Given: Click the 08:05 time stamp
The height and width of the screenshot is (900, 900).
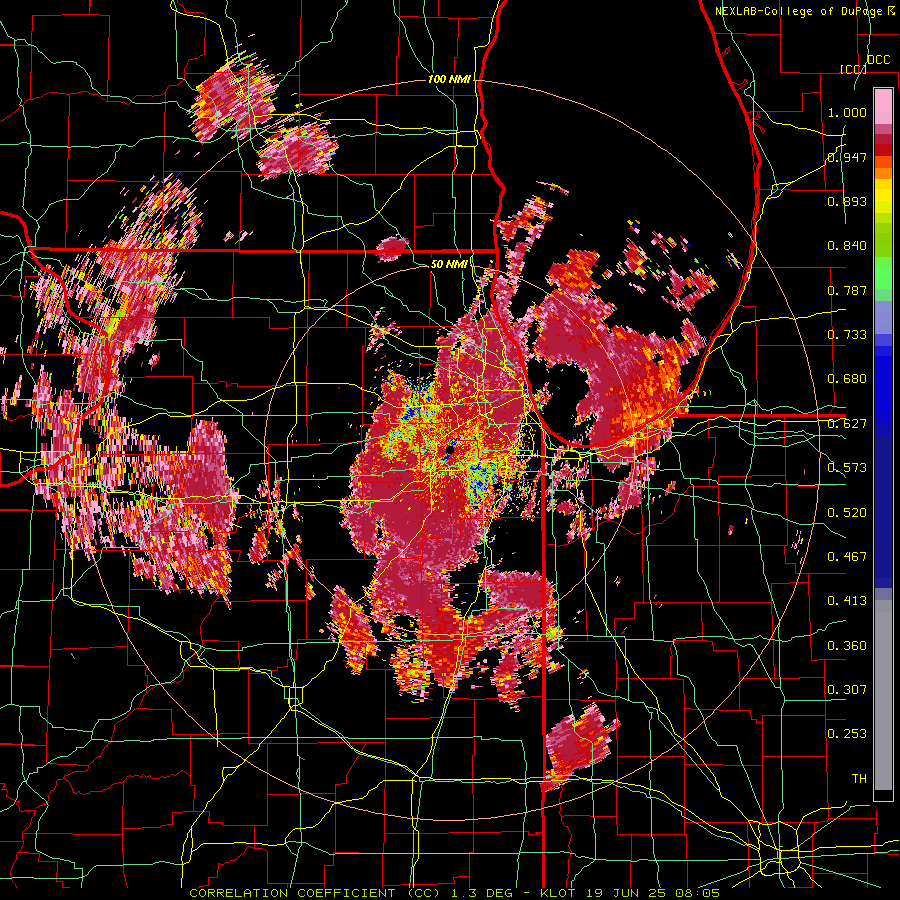Looking at the screenshot, I should point(697,893).
